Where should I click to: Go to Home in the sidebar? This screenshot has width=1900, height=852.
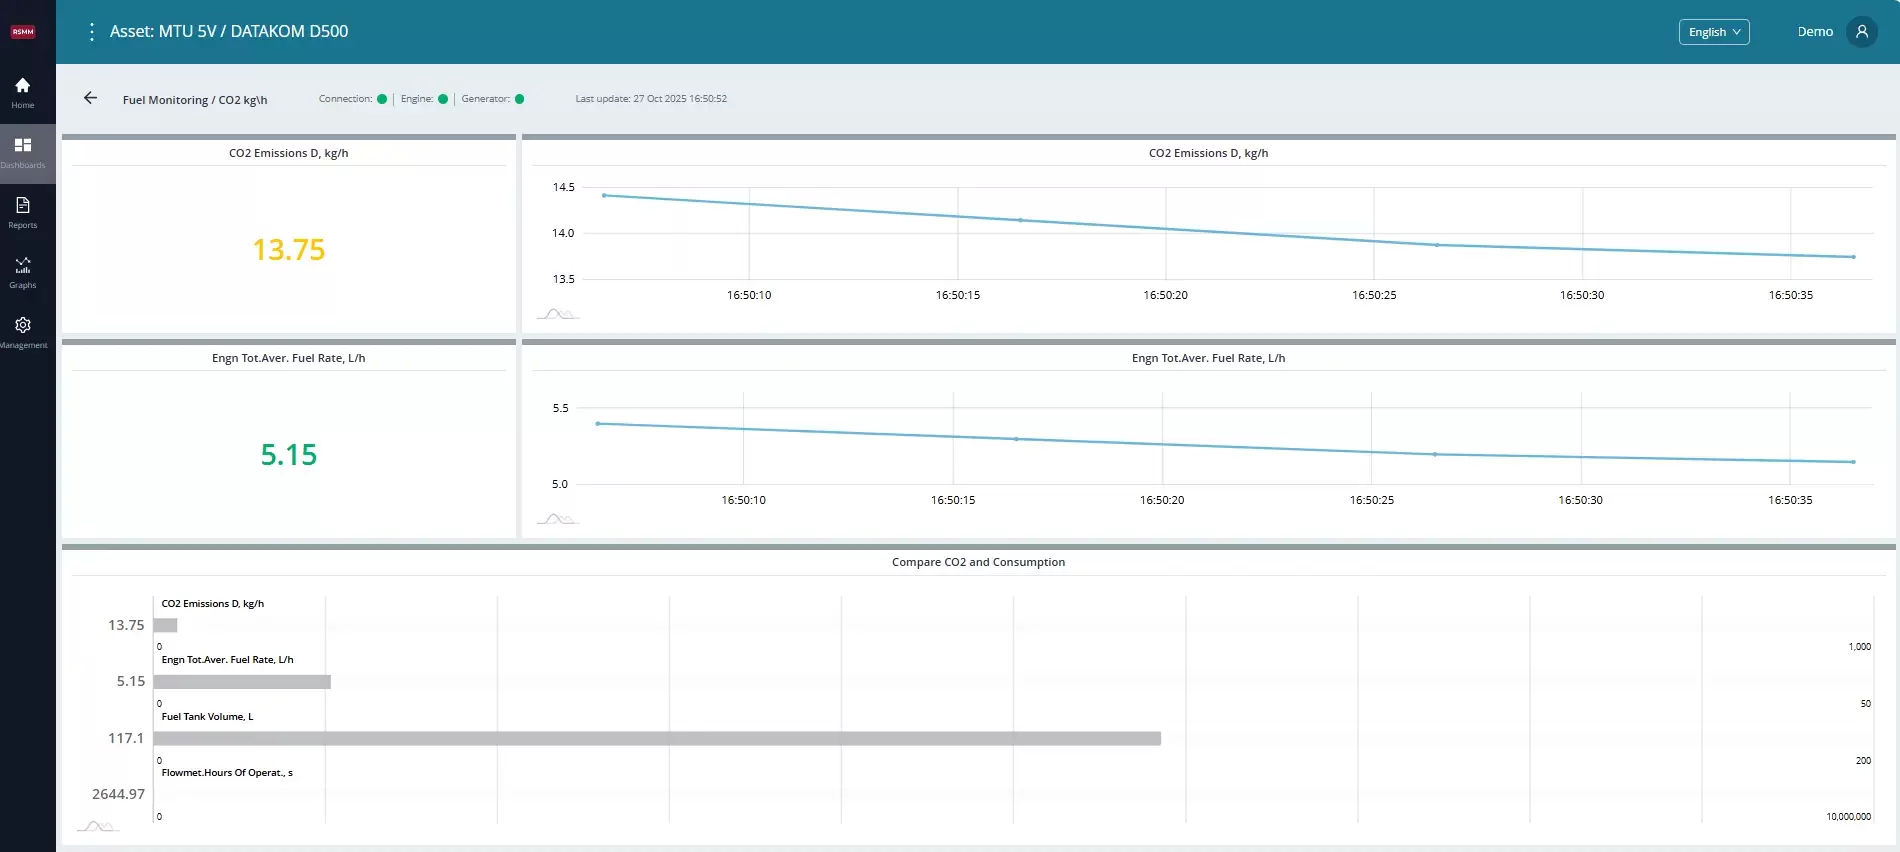[23, 93]
